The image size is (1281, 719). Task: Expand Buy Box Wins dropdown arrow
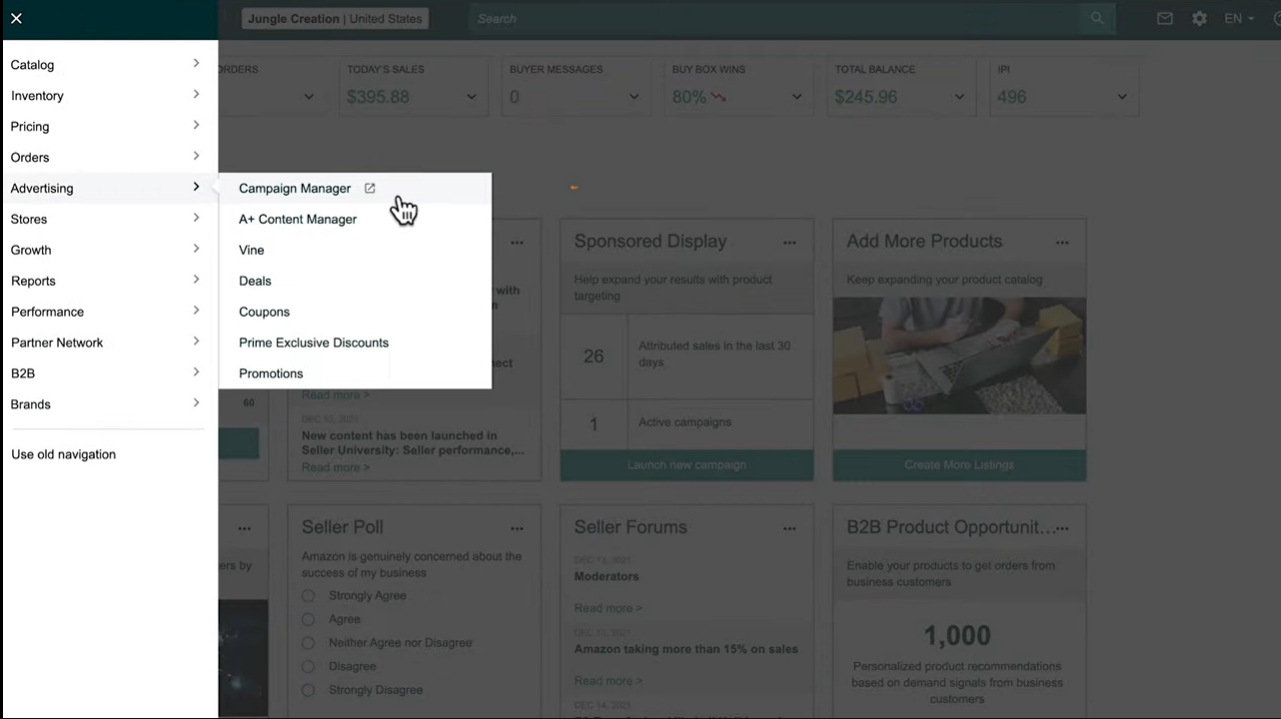[797, 97]
